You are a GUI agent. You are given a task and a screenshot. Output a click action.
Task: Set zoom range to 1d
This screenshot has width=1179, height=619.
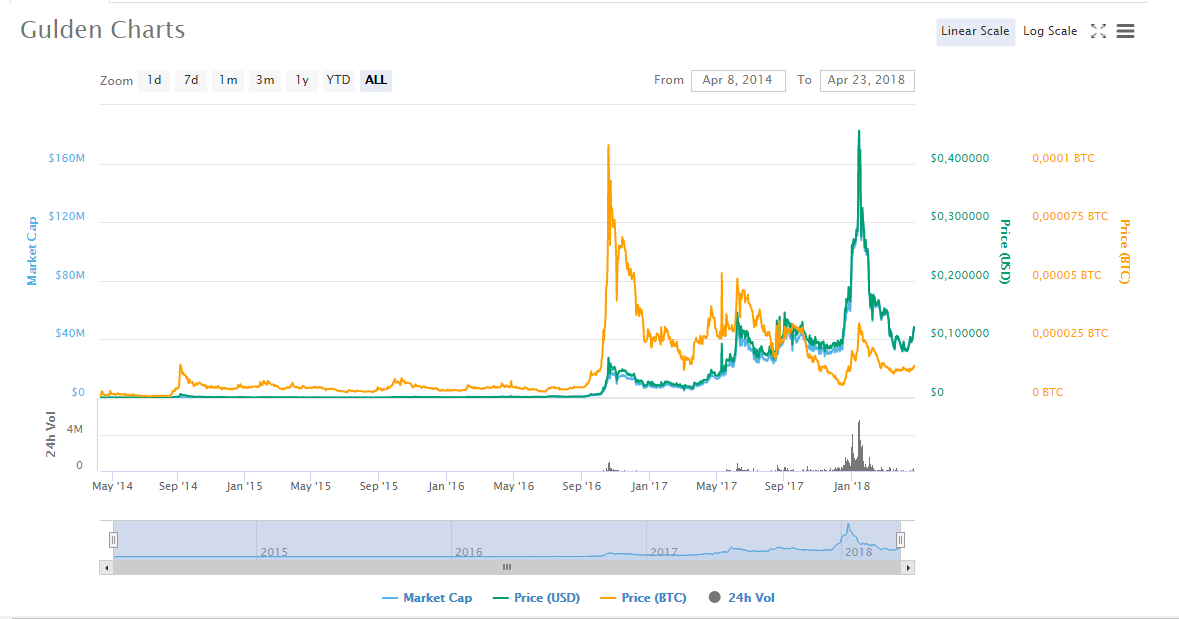(x=154, y=80)
